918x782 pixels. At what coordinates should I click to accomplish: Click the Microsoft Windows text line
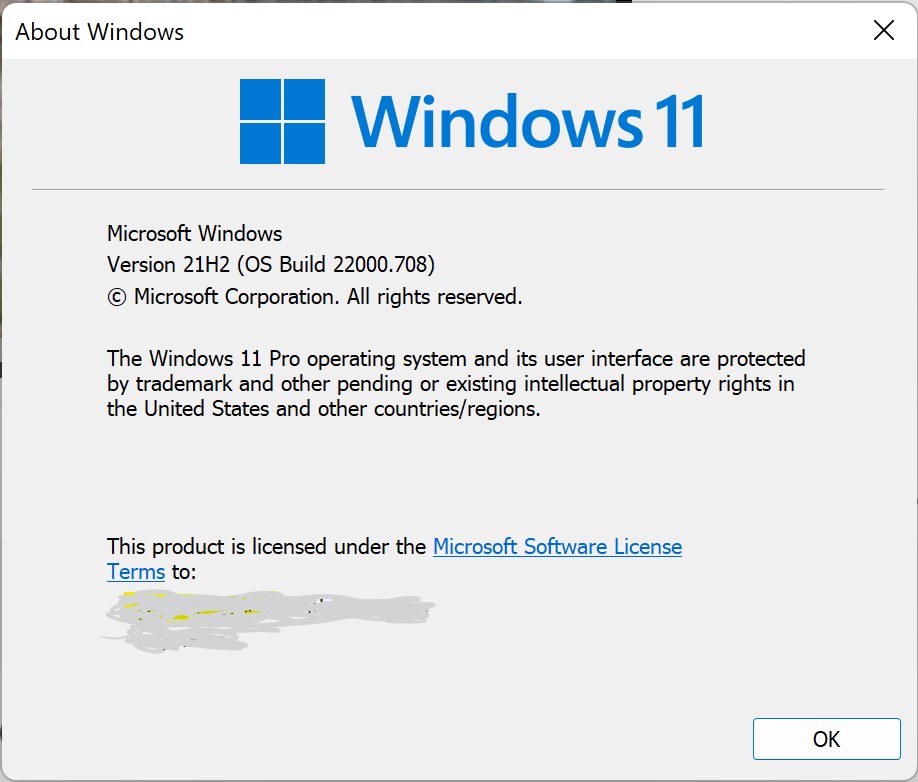pos(194,234)
